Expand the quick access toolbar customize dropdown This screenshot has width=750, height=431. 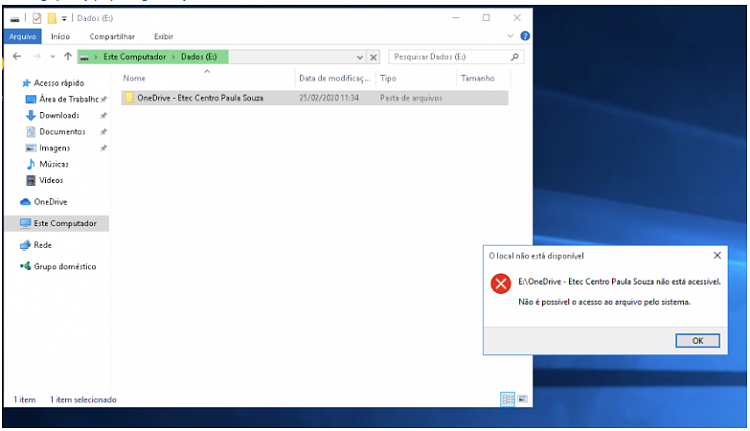pos(64,18)
